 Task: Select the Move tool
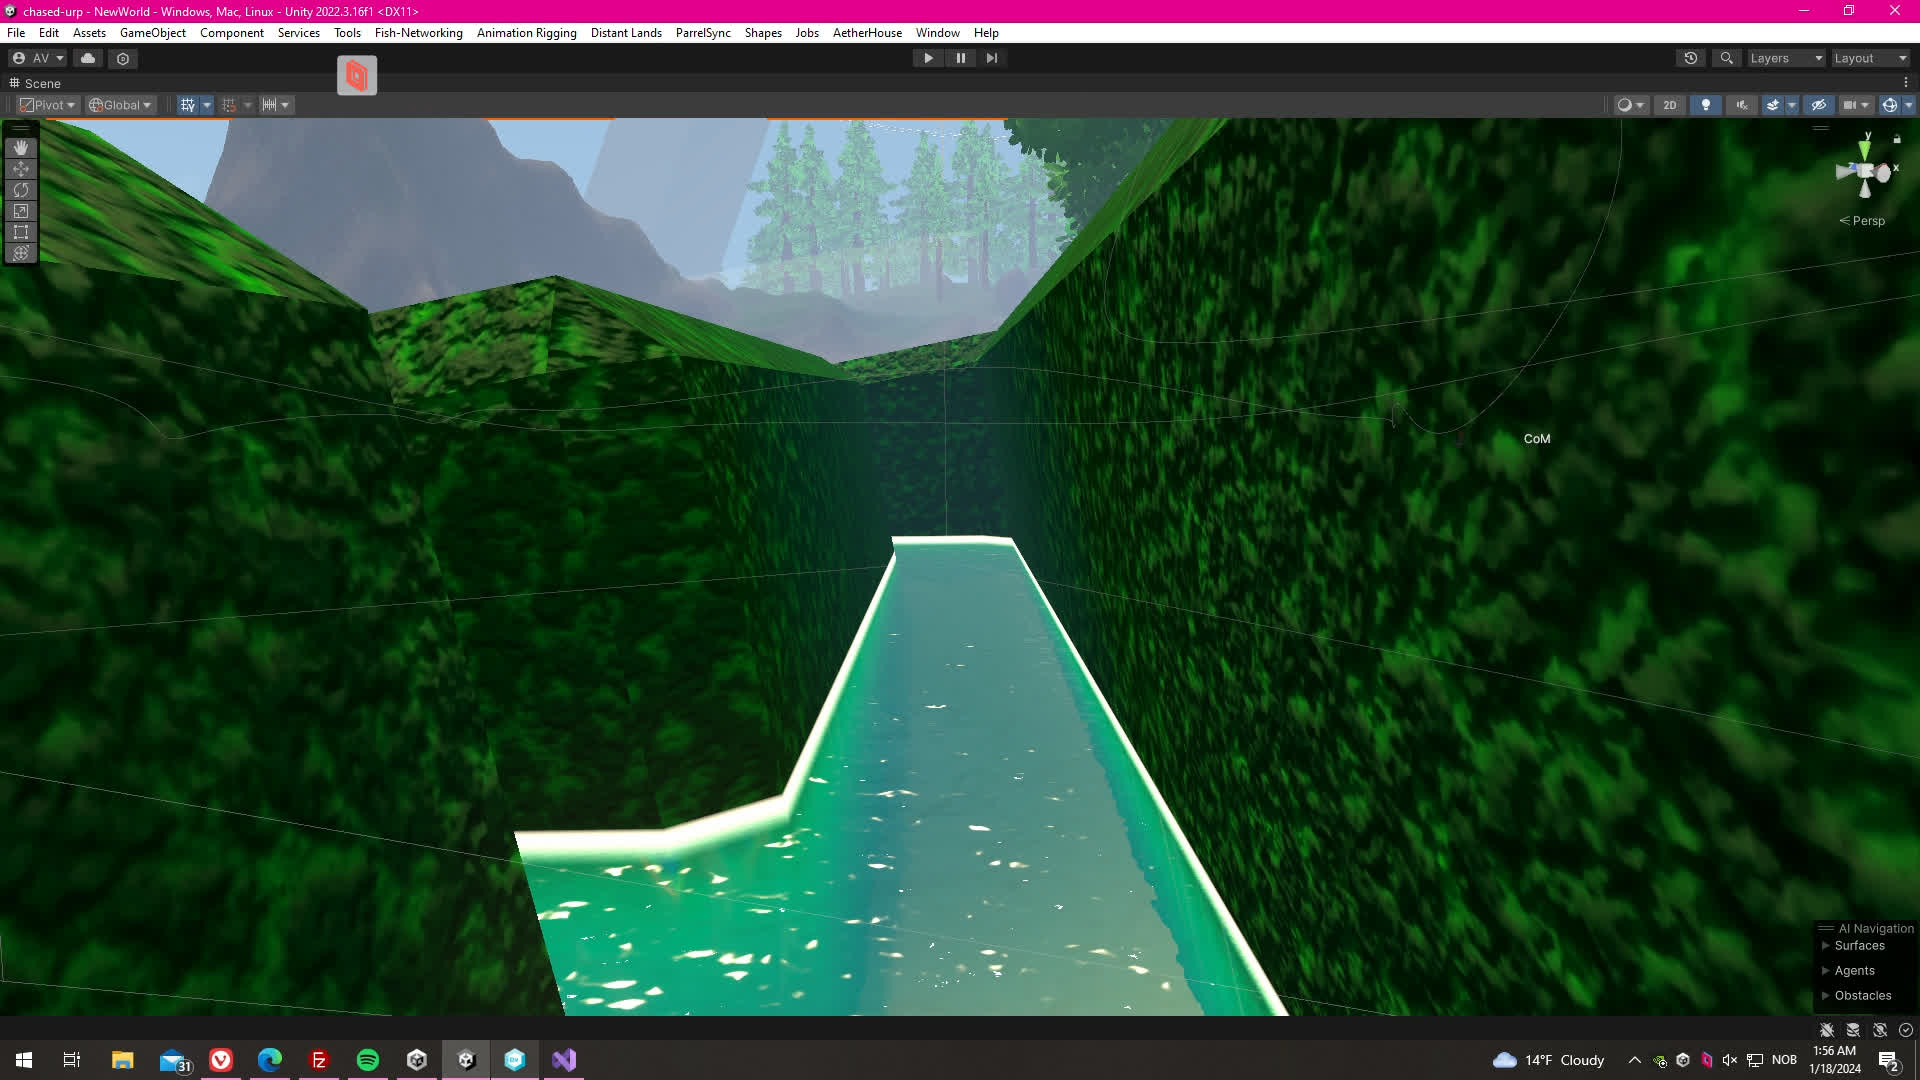[x=21, y=169]
